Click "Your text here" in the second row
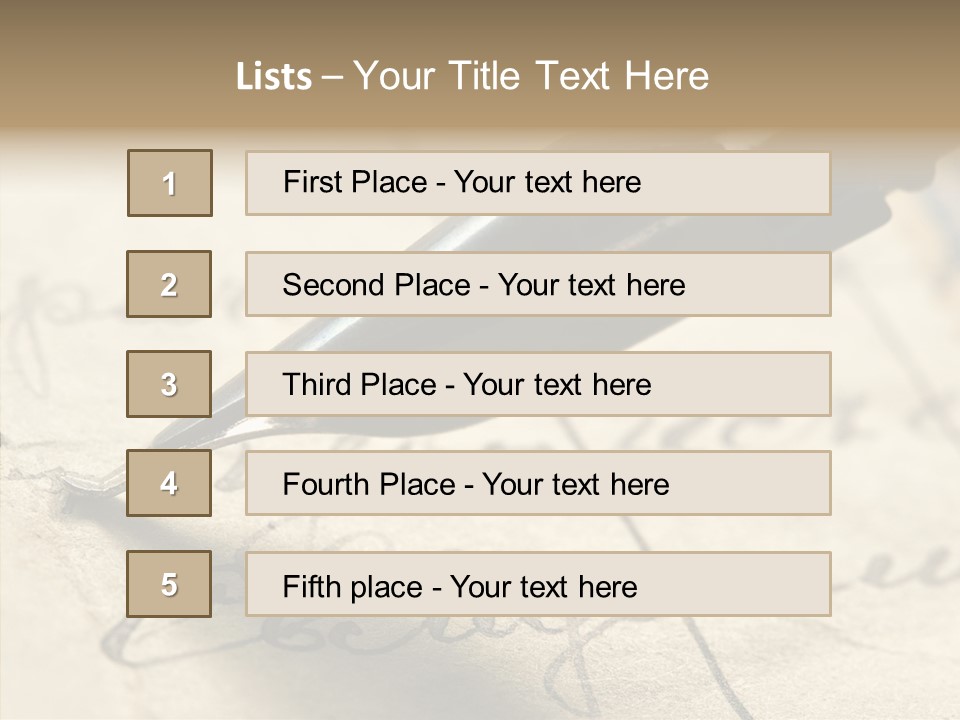 591,285
